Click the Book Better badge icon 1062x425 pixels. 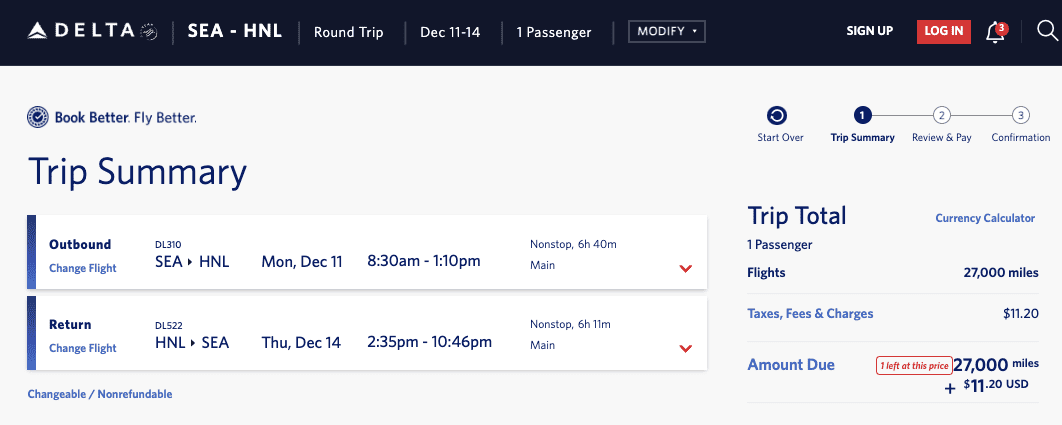(37, 117)
